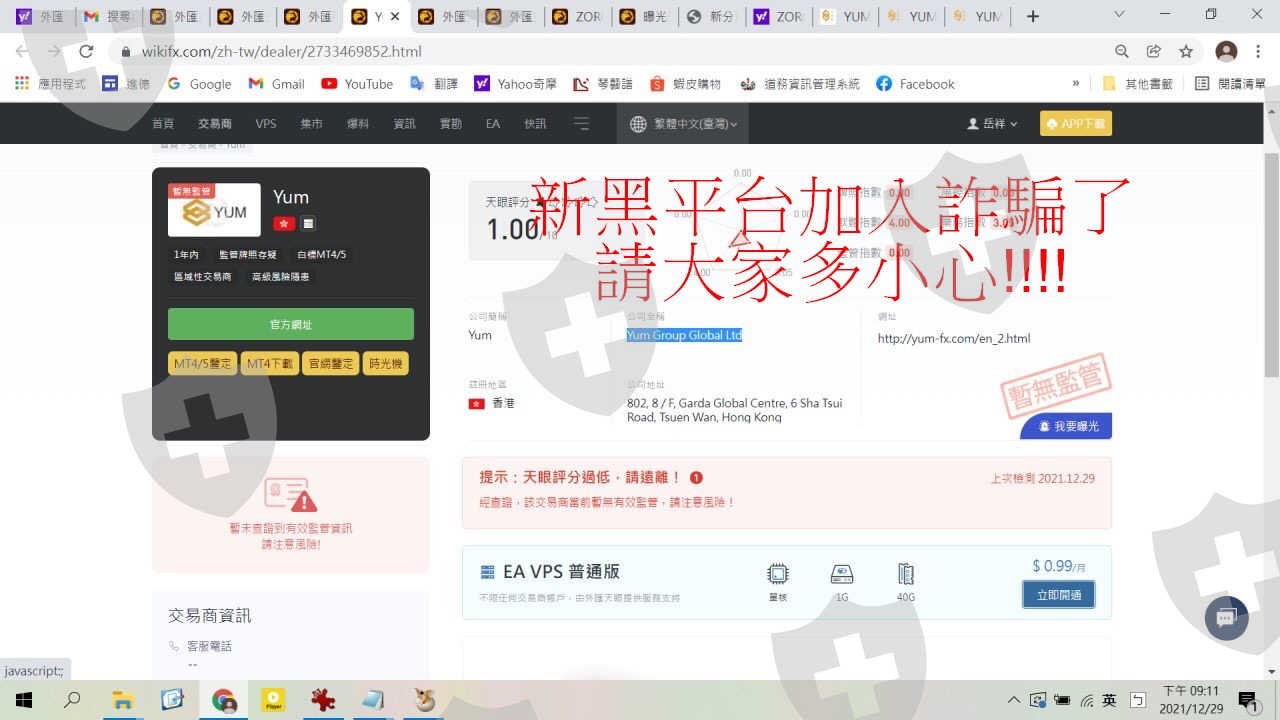Open the 應用程式 apps shortcut
Screen dimensions: 1280x720
tap(50, 84)
